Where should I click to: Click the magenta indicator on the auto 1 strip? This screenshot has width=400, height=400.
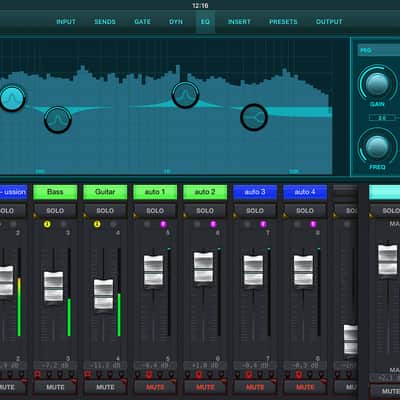pos(163,224)
